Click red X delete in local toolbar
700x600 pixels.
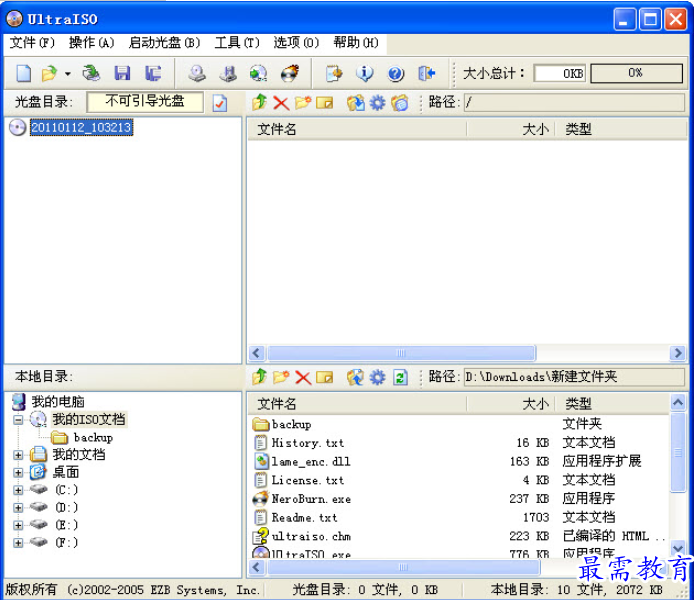pyautogui.click(x=303, y=378)
